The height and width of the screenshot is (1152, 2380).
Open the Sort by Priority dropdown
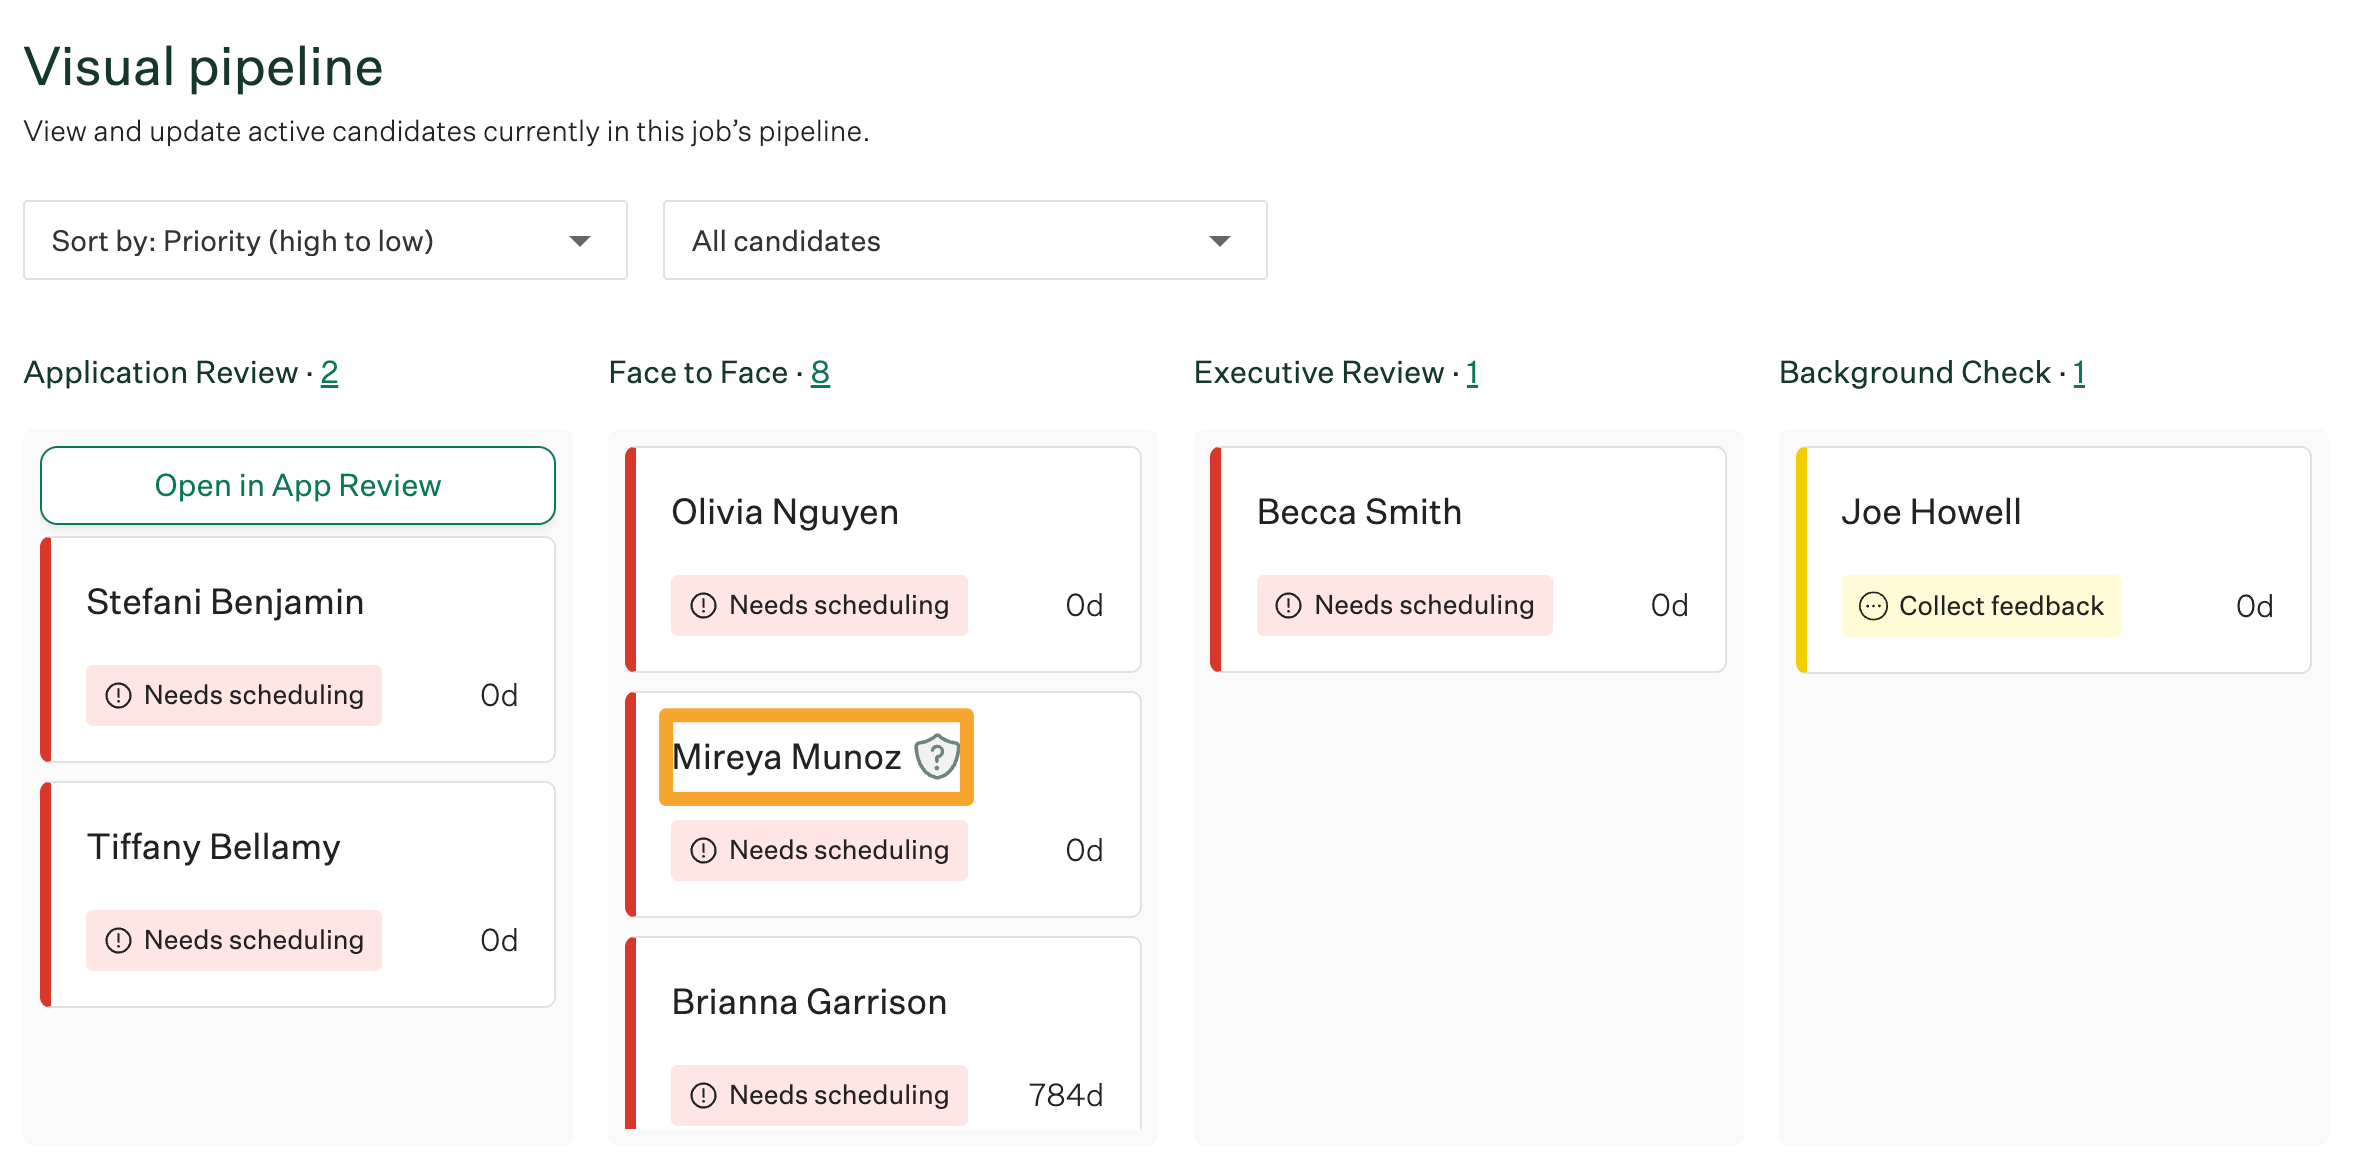tap(325, 241)
